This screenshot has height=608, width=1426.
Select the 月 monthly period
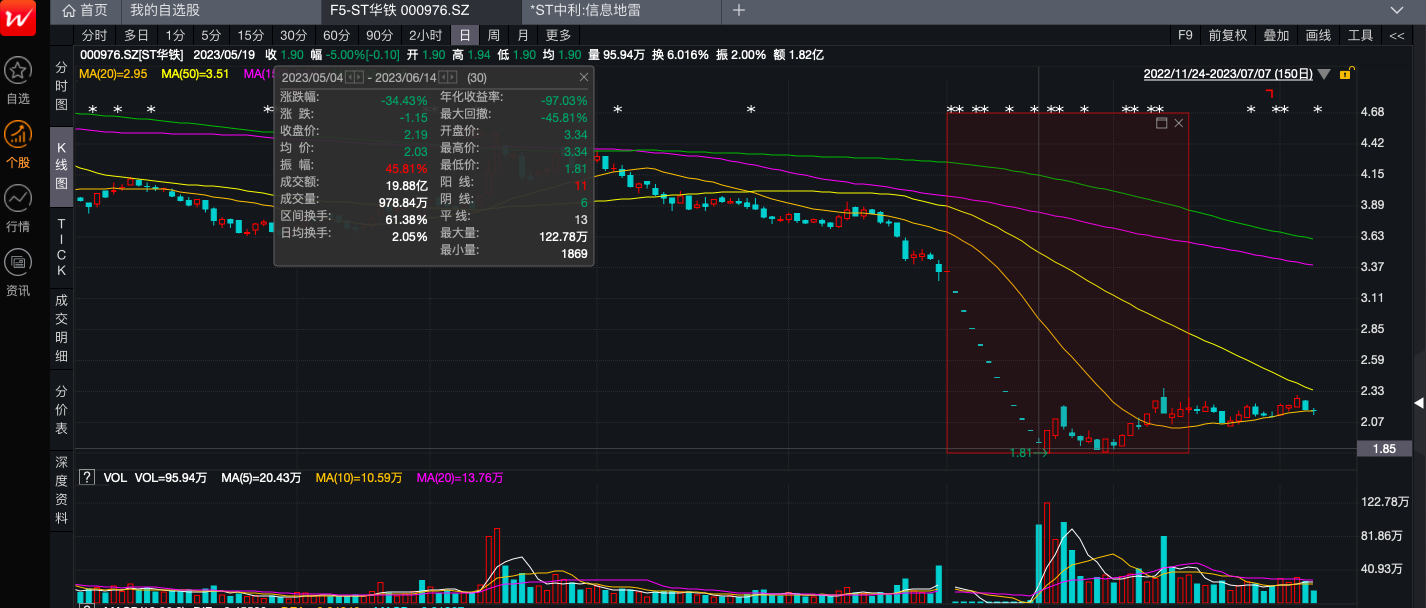pos(523,35)
